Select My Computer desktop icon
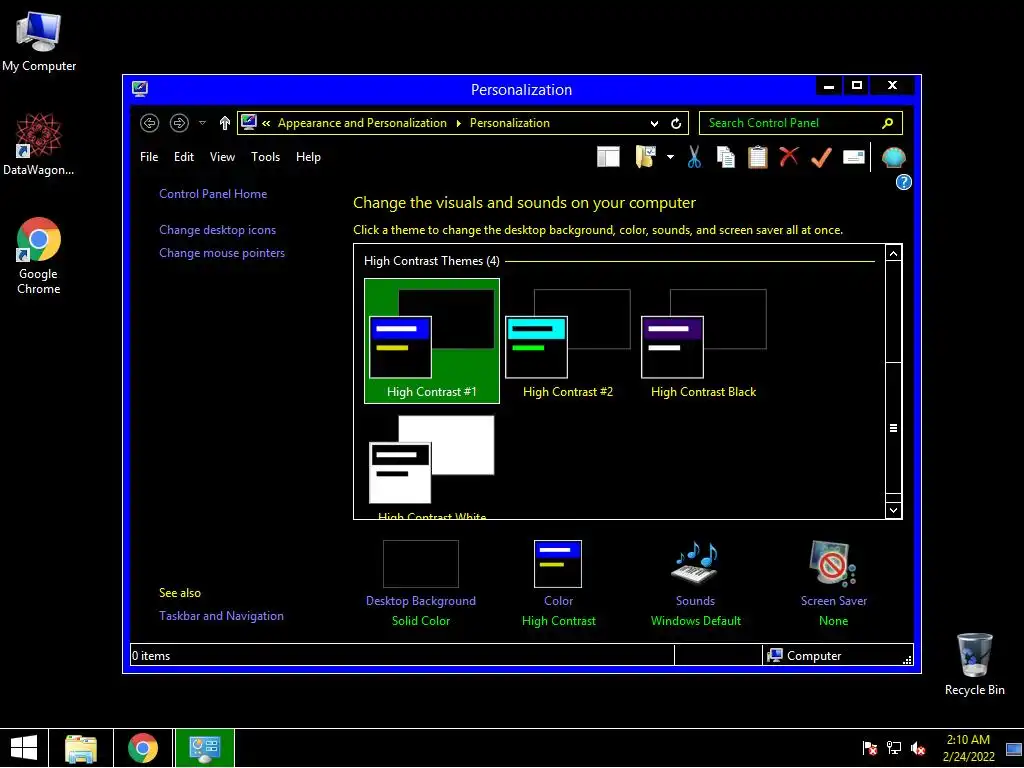 pos(39,42)
